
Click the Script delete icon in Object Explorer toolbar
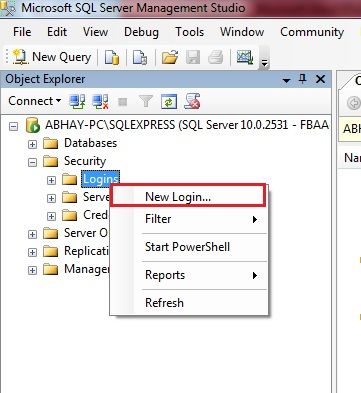tap(192, 101)
